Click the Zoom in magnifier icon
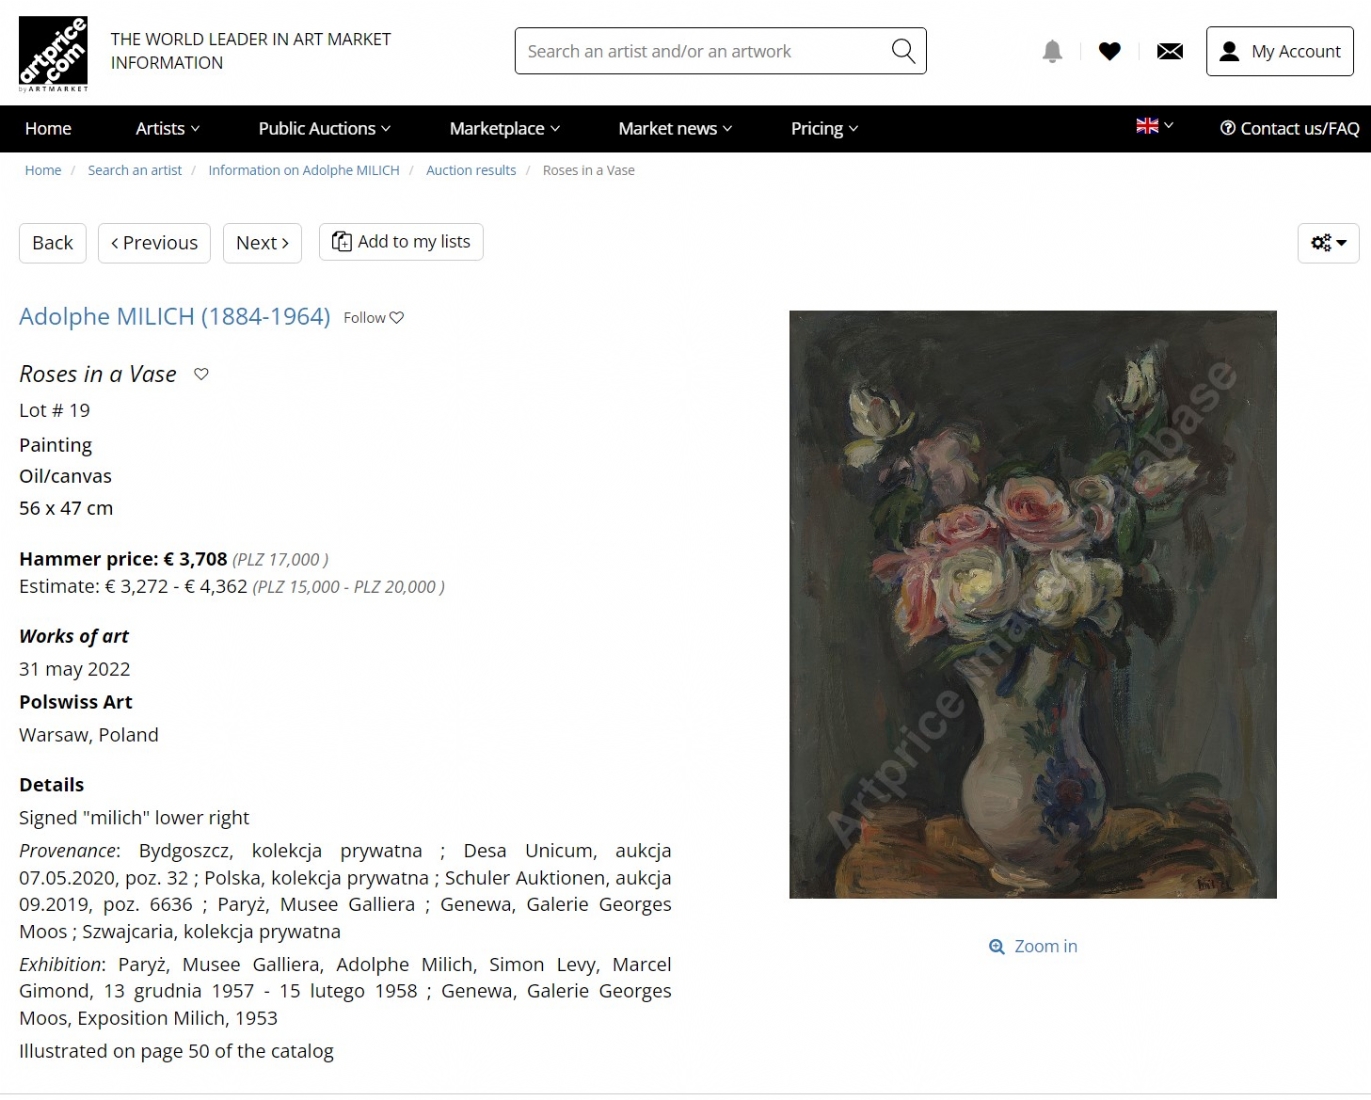 [996, 947]
